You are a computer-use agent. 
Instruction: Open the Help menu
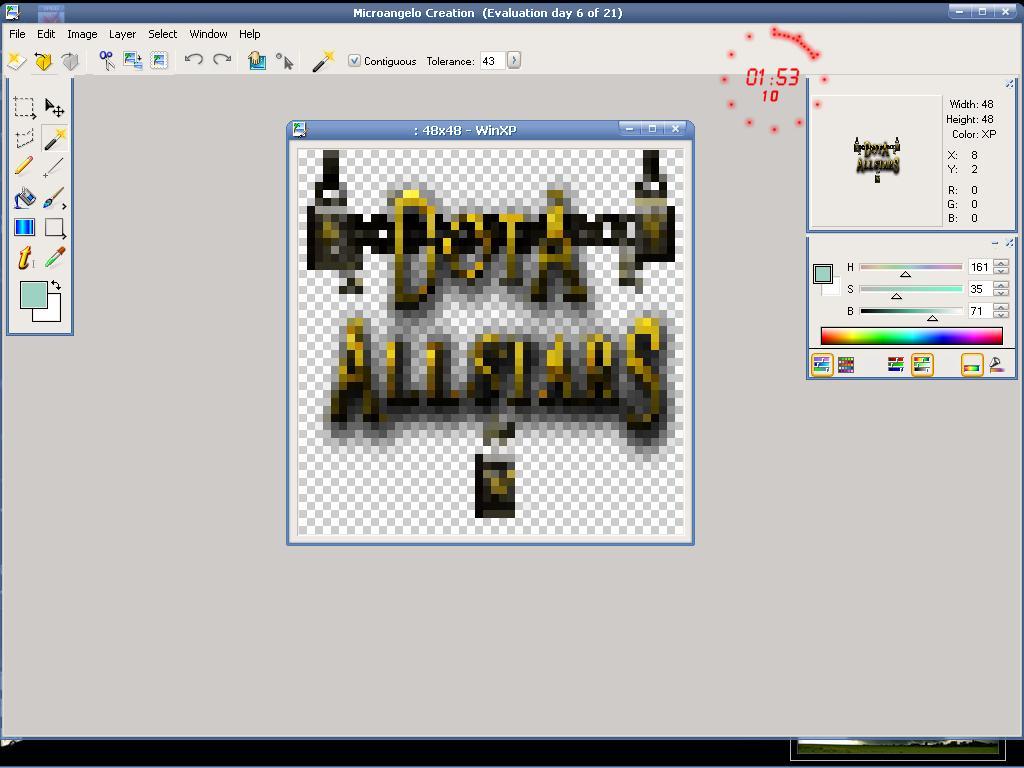click(249, 34)
